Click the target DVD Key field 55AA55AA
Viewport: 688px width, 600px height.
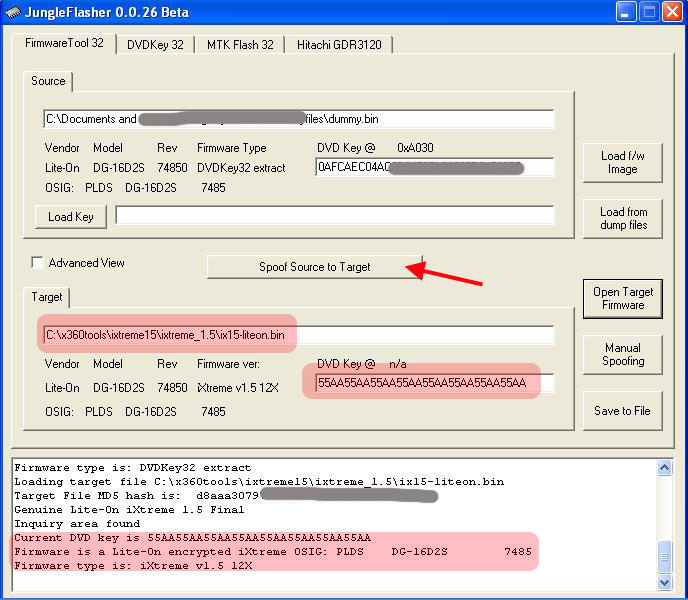point(435,383)
